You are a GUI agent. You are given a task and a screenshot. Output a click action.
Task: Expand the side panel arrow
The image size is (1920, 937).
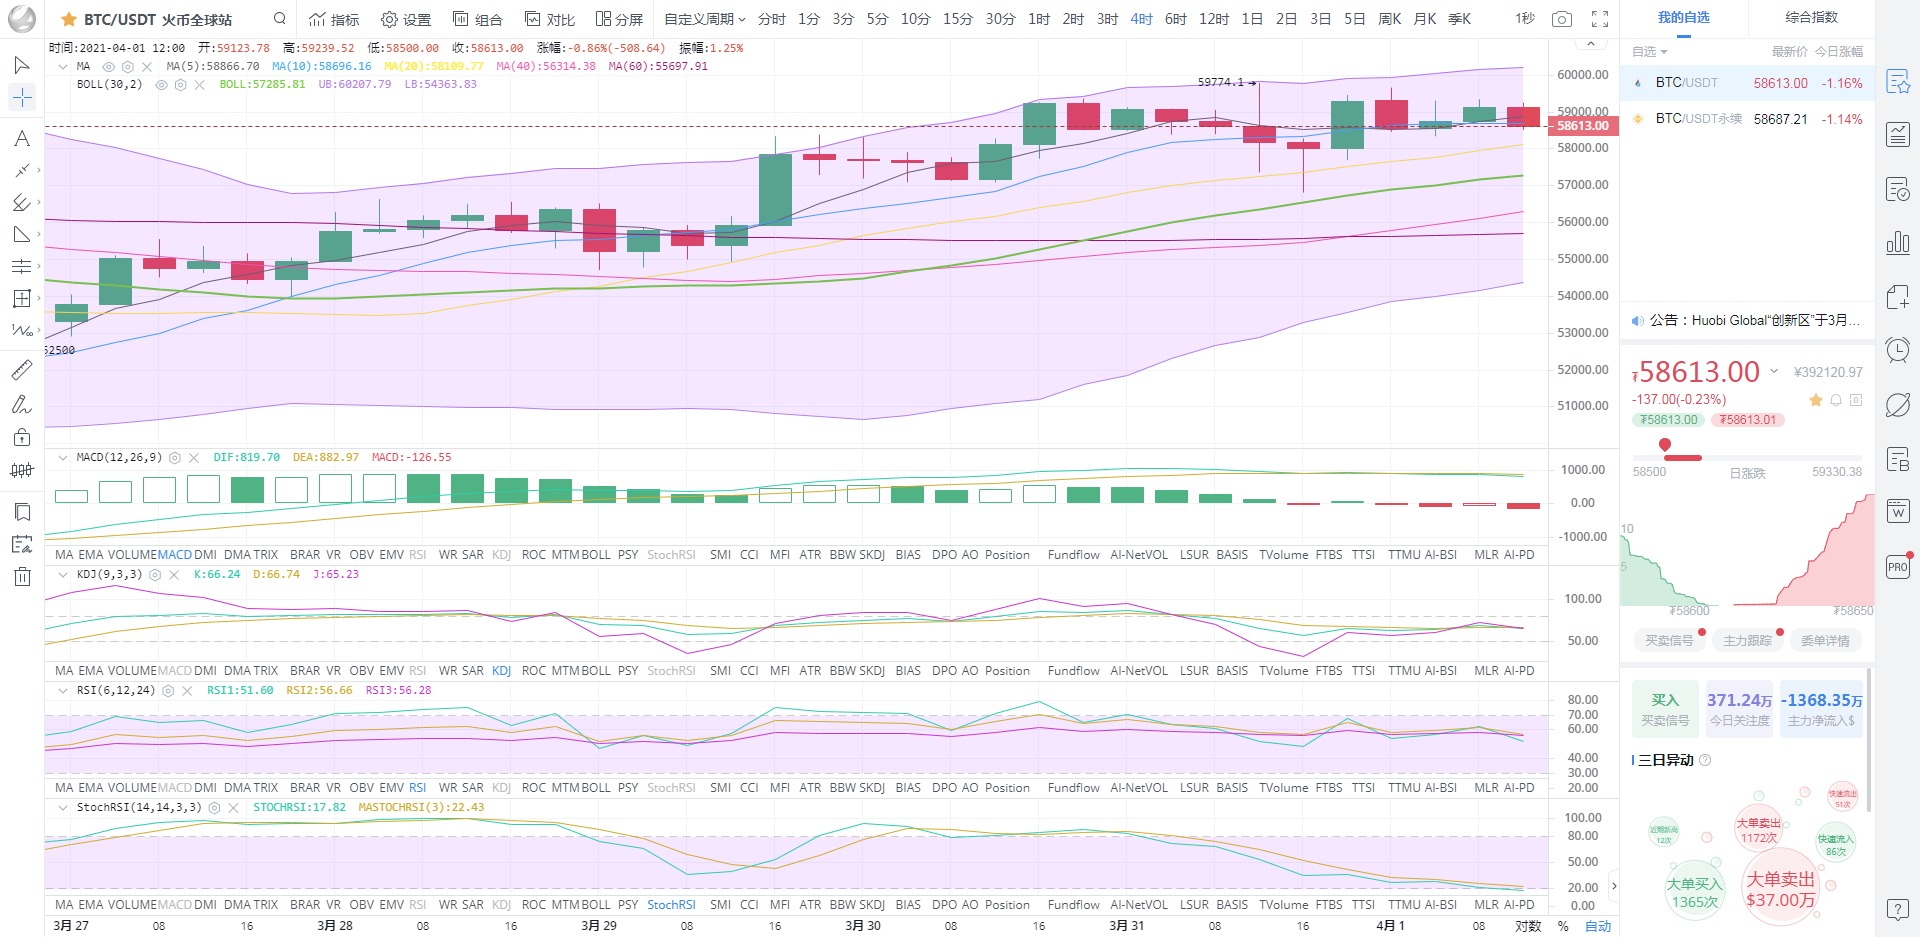[x=1613, y=886]
